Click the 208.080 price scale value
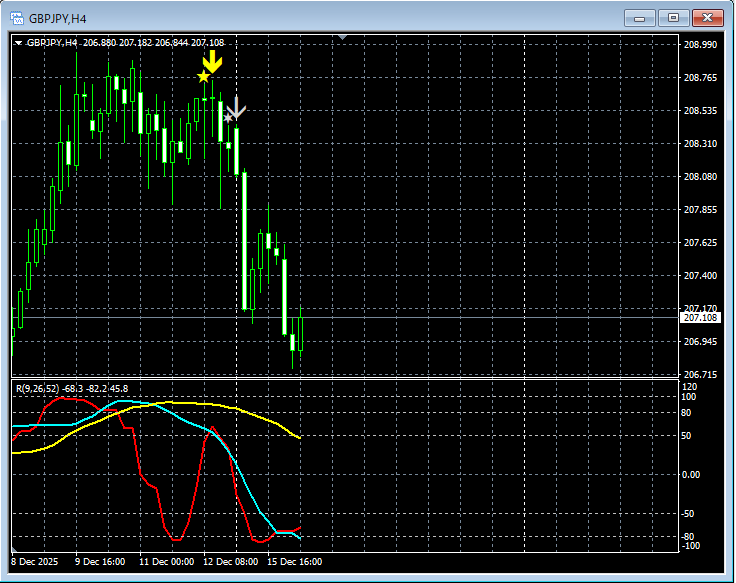 (x=700, y=176)
